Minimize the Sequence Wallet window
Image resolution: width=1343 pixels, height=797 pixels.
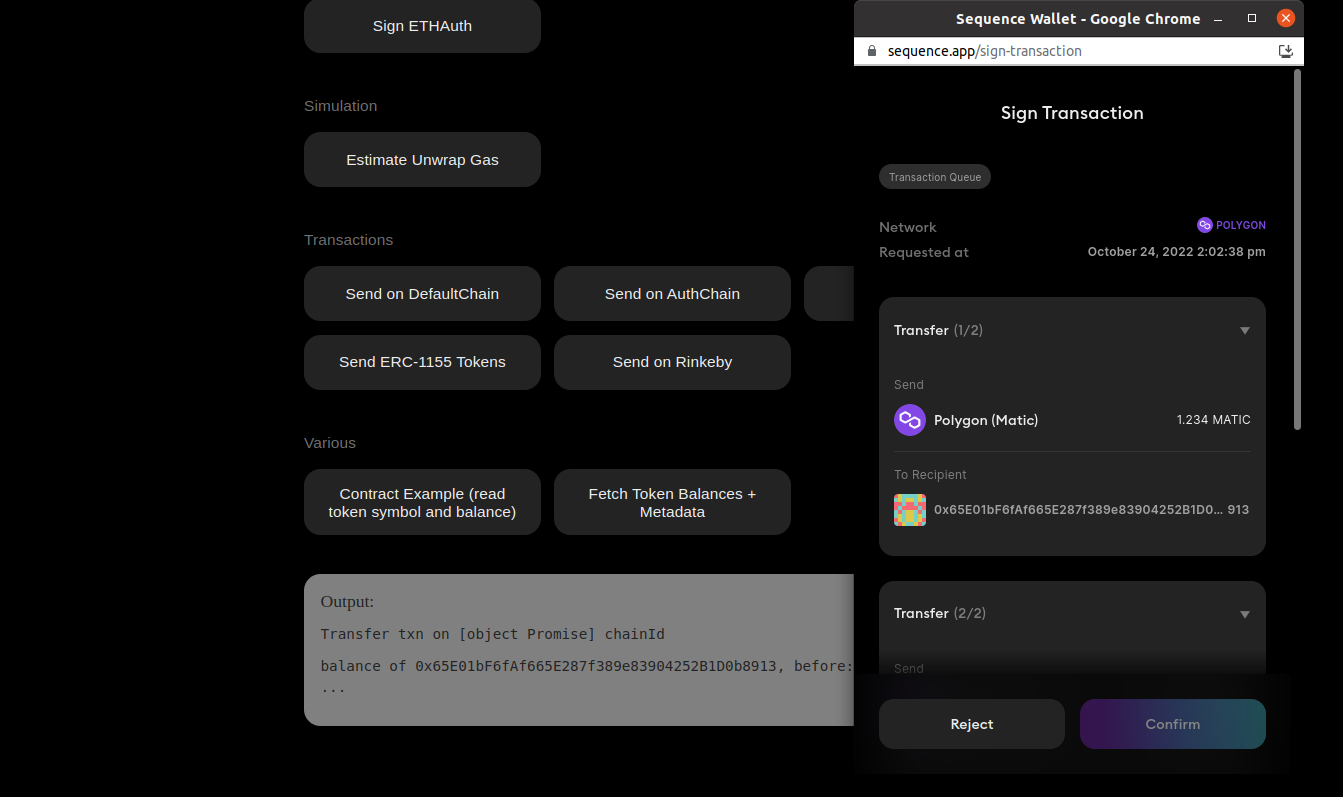tap(1218, 19)
